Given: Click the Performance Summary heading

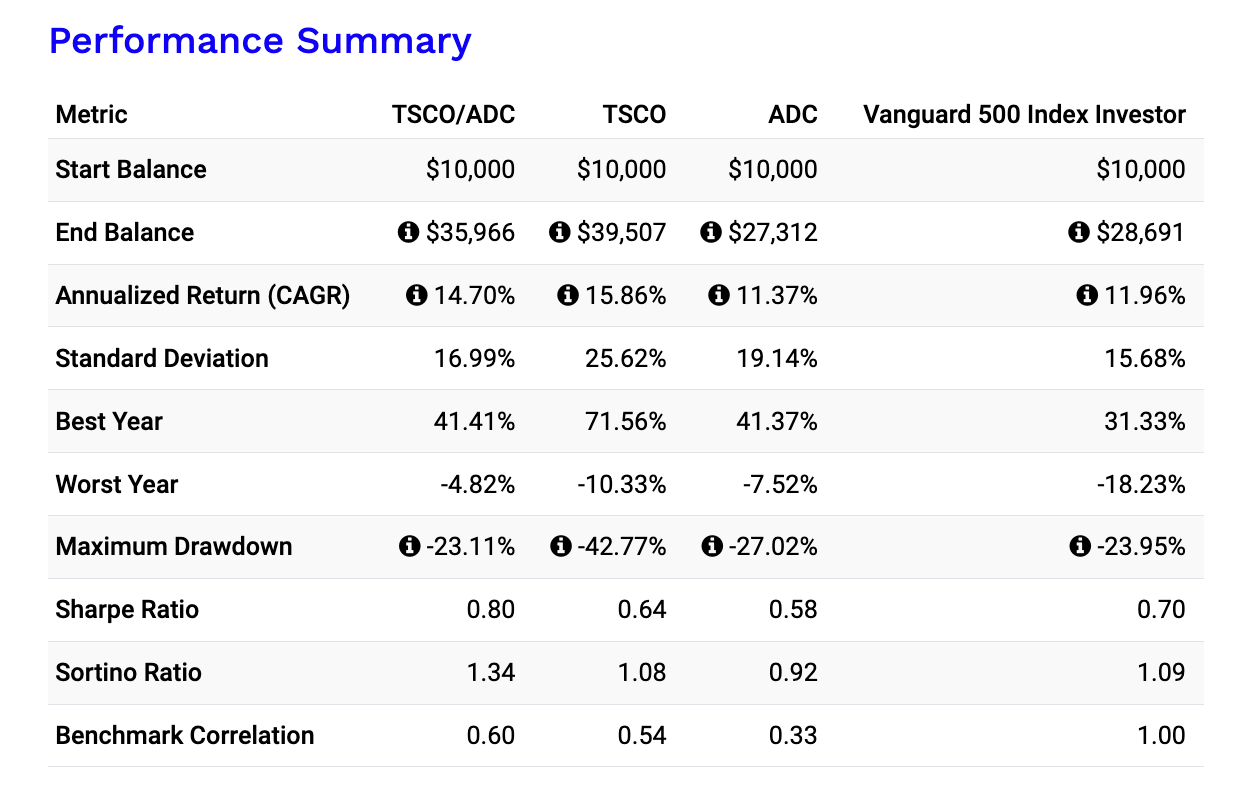Looking at the screenshot, I should pos(261,42).
